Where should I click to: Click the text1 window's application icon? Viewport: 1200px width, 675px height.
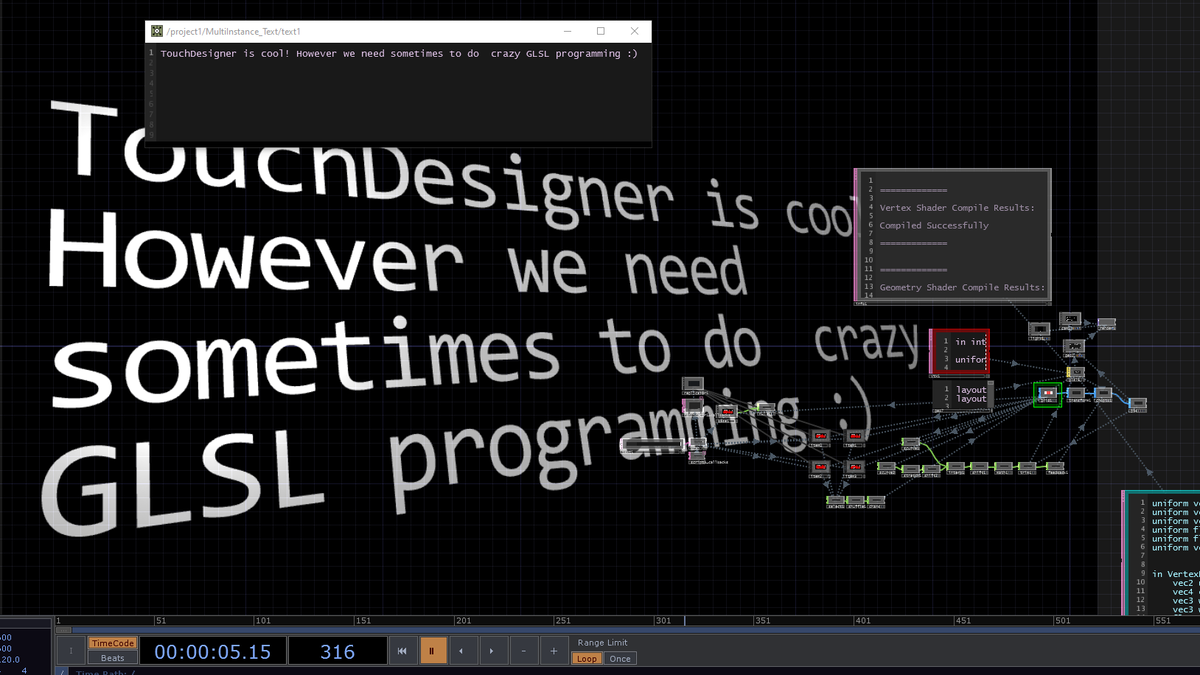(x=157, y=32)
